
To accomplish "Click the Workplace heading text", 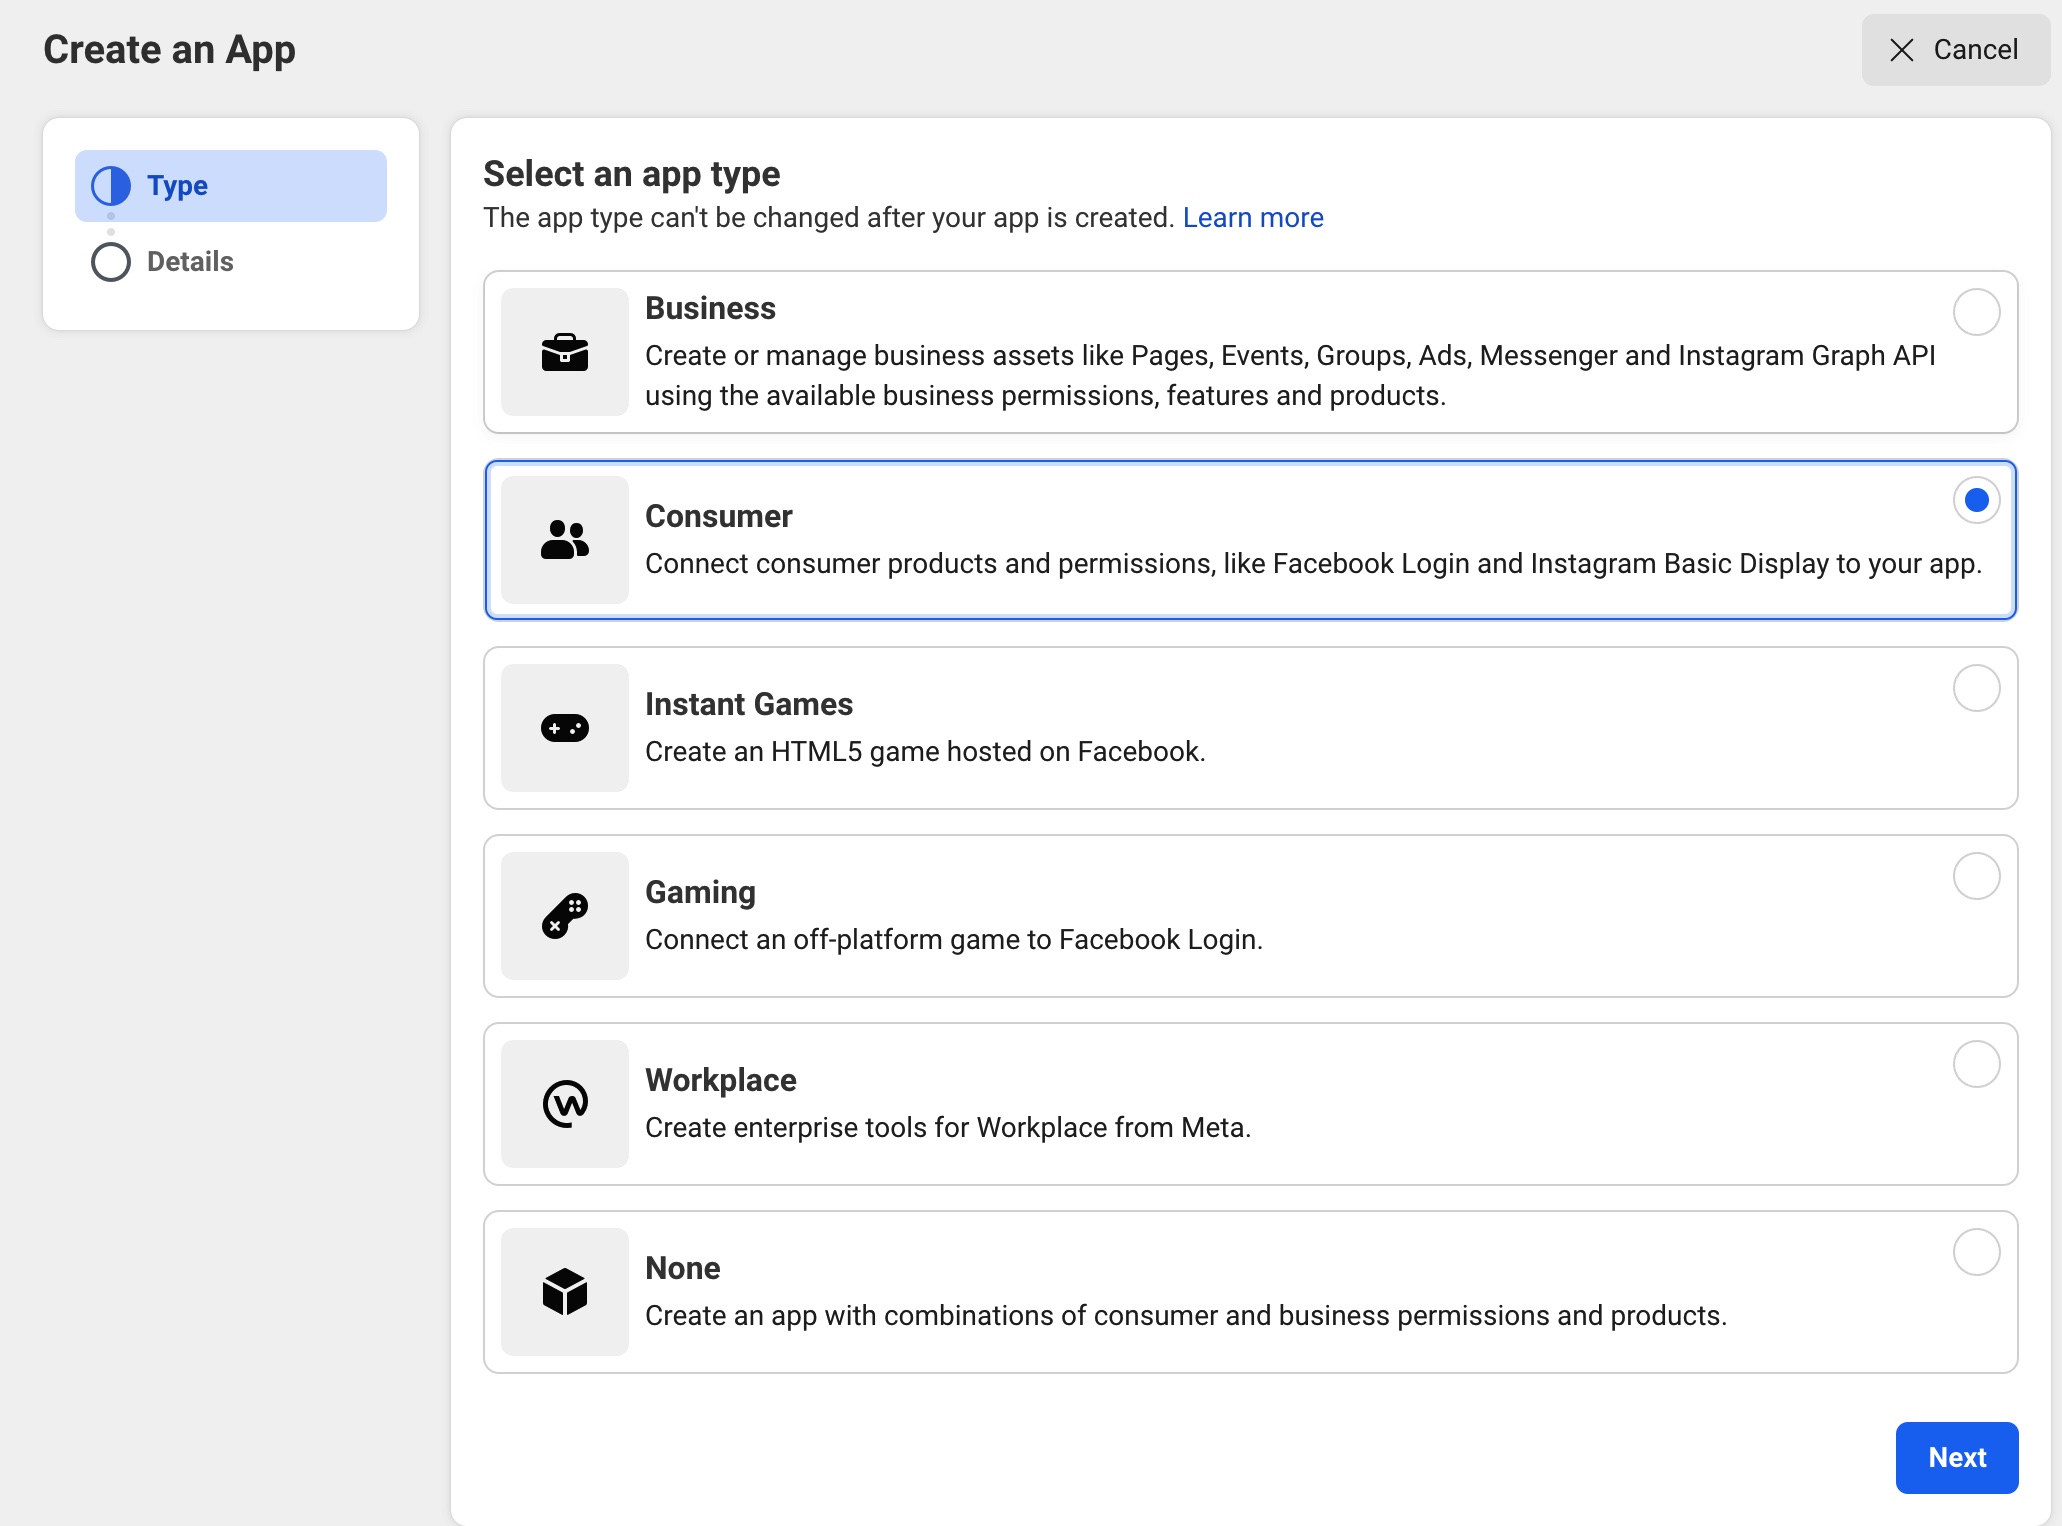I will click(721, 1080).
